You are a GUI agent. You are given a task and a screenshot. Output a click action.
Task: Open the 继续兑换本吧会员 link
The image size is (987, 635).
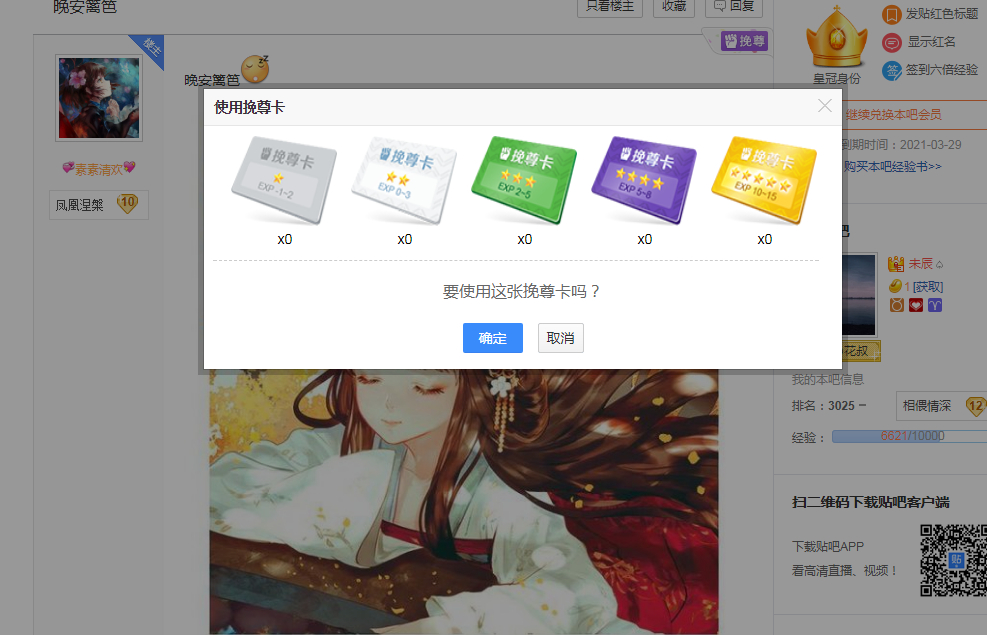point(894,115)
